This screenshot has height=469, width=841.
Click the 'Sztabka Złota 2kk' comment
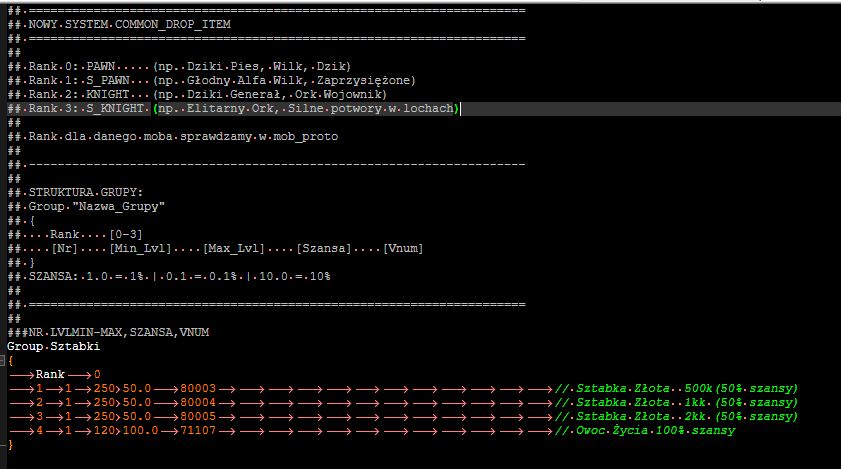pos(676,416)
